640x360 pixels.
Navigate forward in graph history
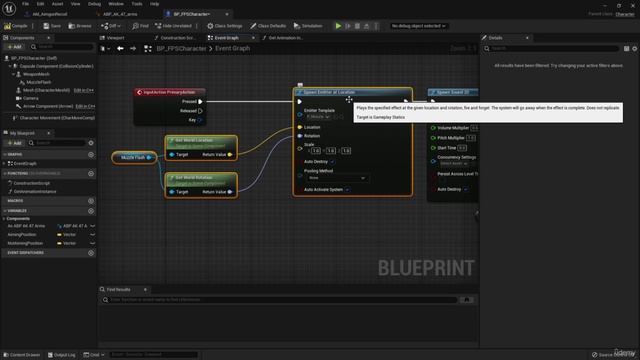pyautogui.click(x=133, y=49)
